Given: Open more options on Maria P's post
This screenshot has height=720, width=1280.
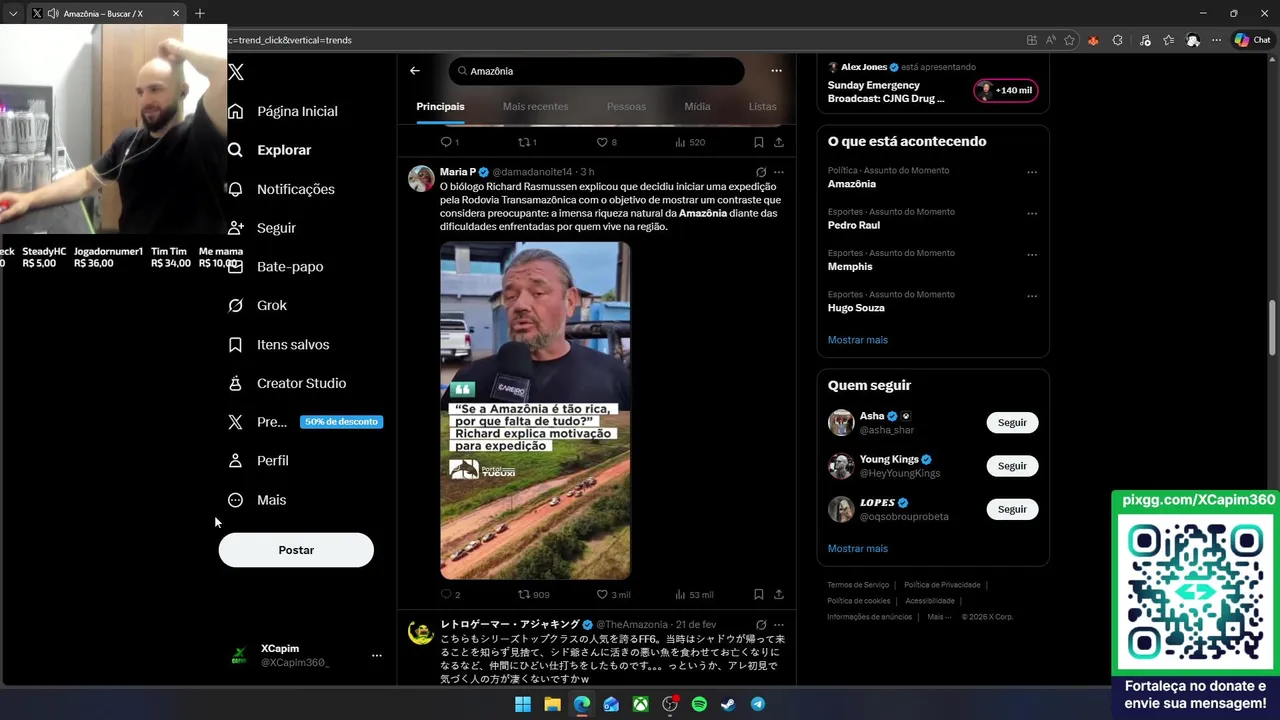Looking at the screenshot, I should click(x=779, y=172).
